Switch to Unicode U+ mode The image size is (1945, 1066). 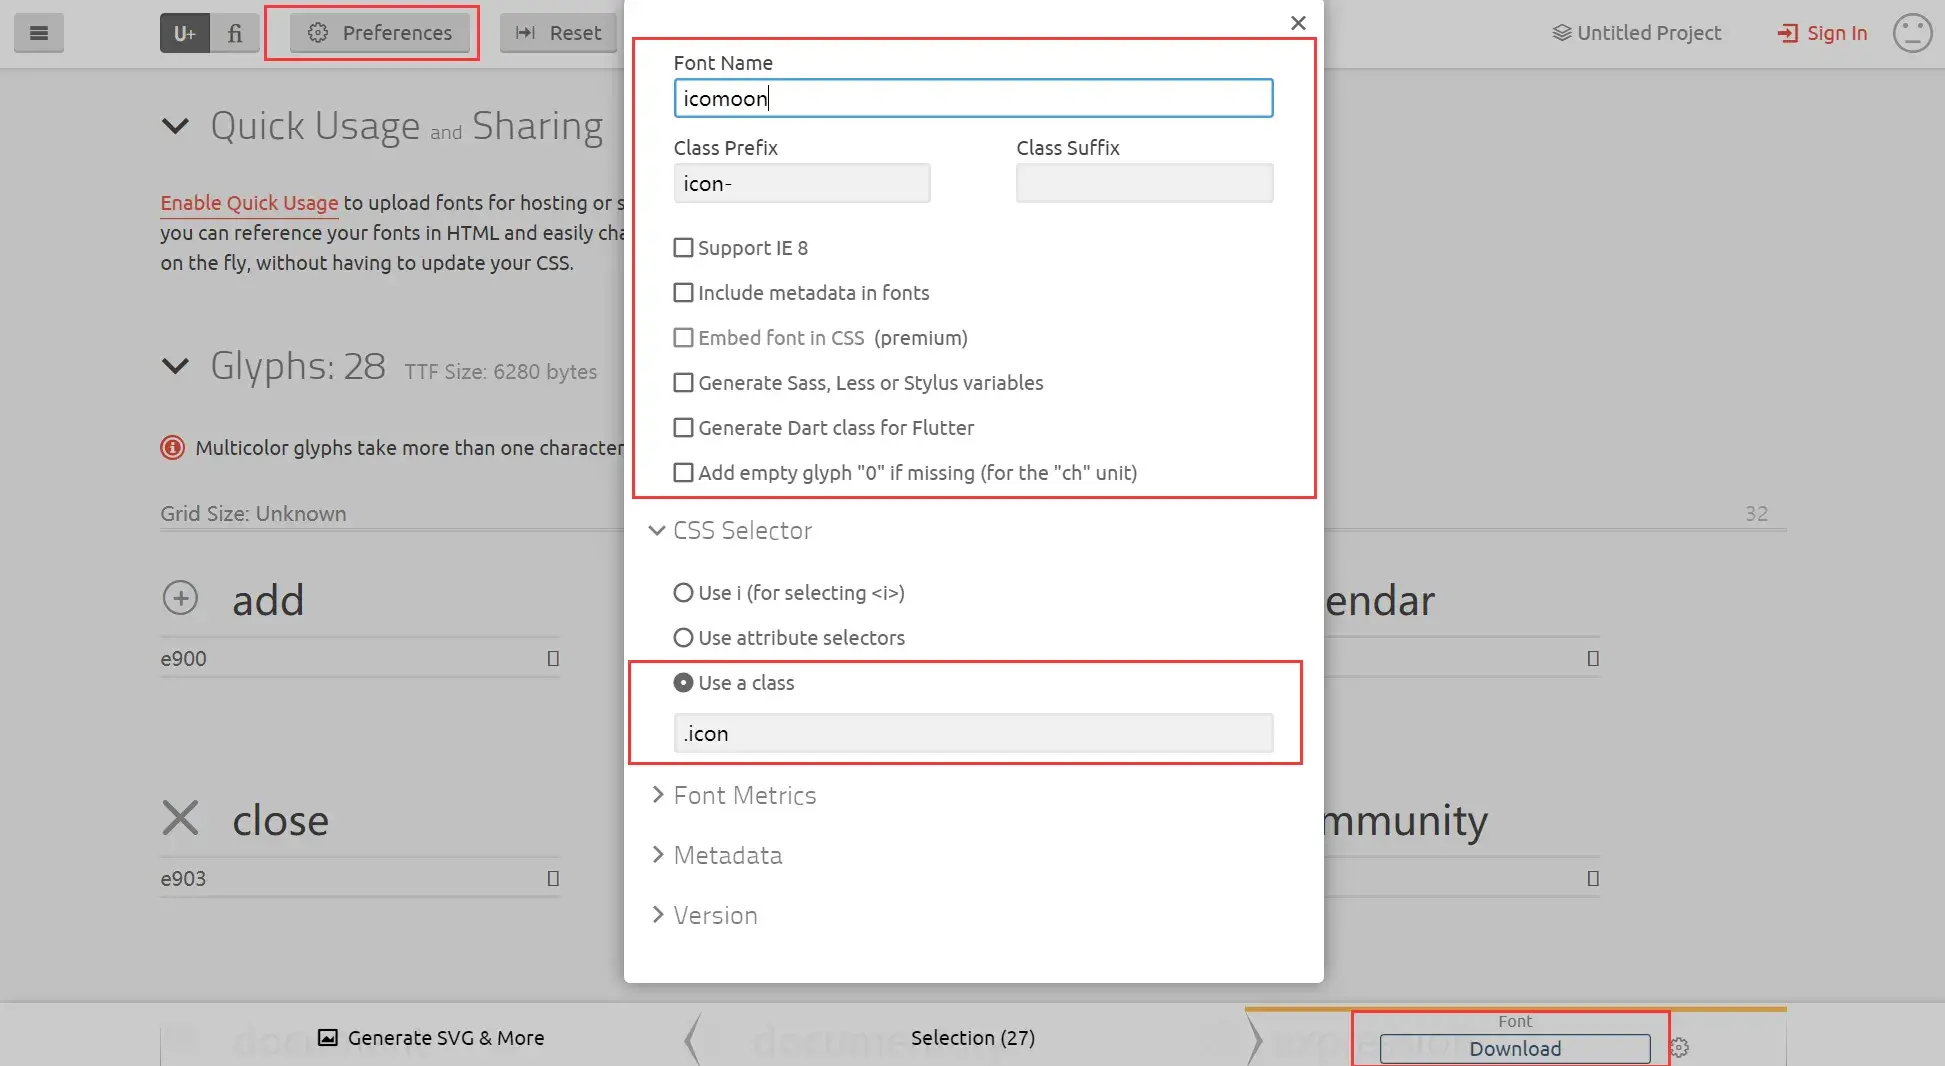click(185, 33)
